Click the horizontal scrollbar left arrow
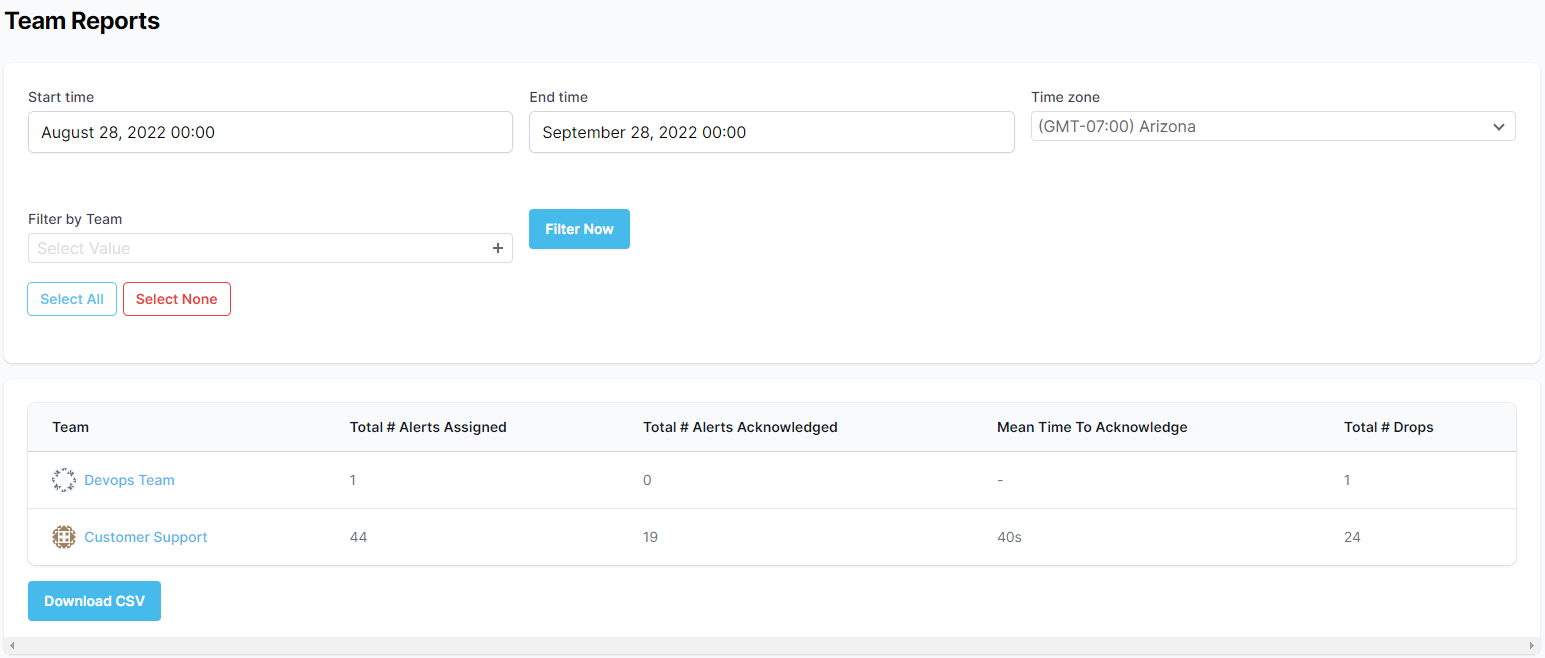This screenshot has height=658, width=1545. (x=10, y=646)
